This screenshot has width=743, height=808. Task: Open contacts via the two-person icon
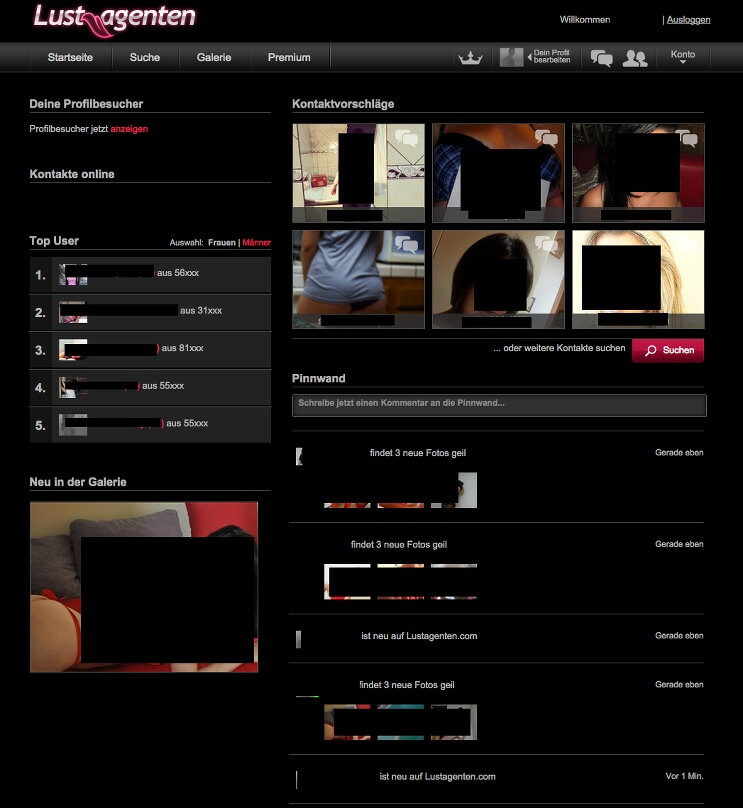pos(634,58)
